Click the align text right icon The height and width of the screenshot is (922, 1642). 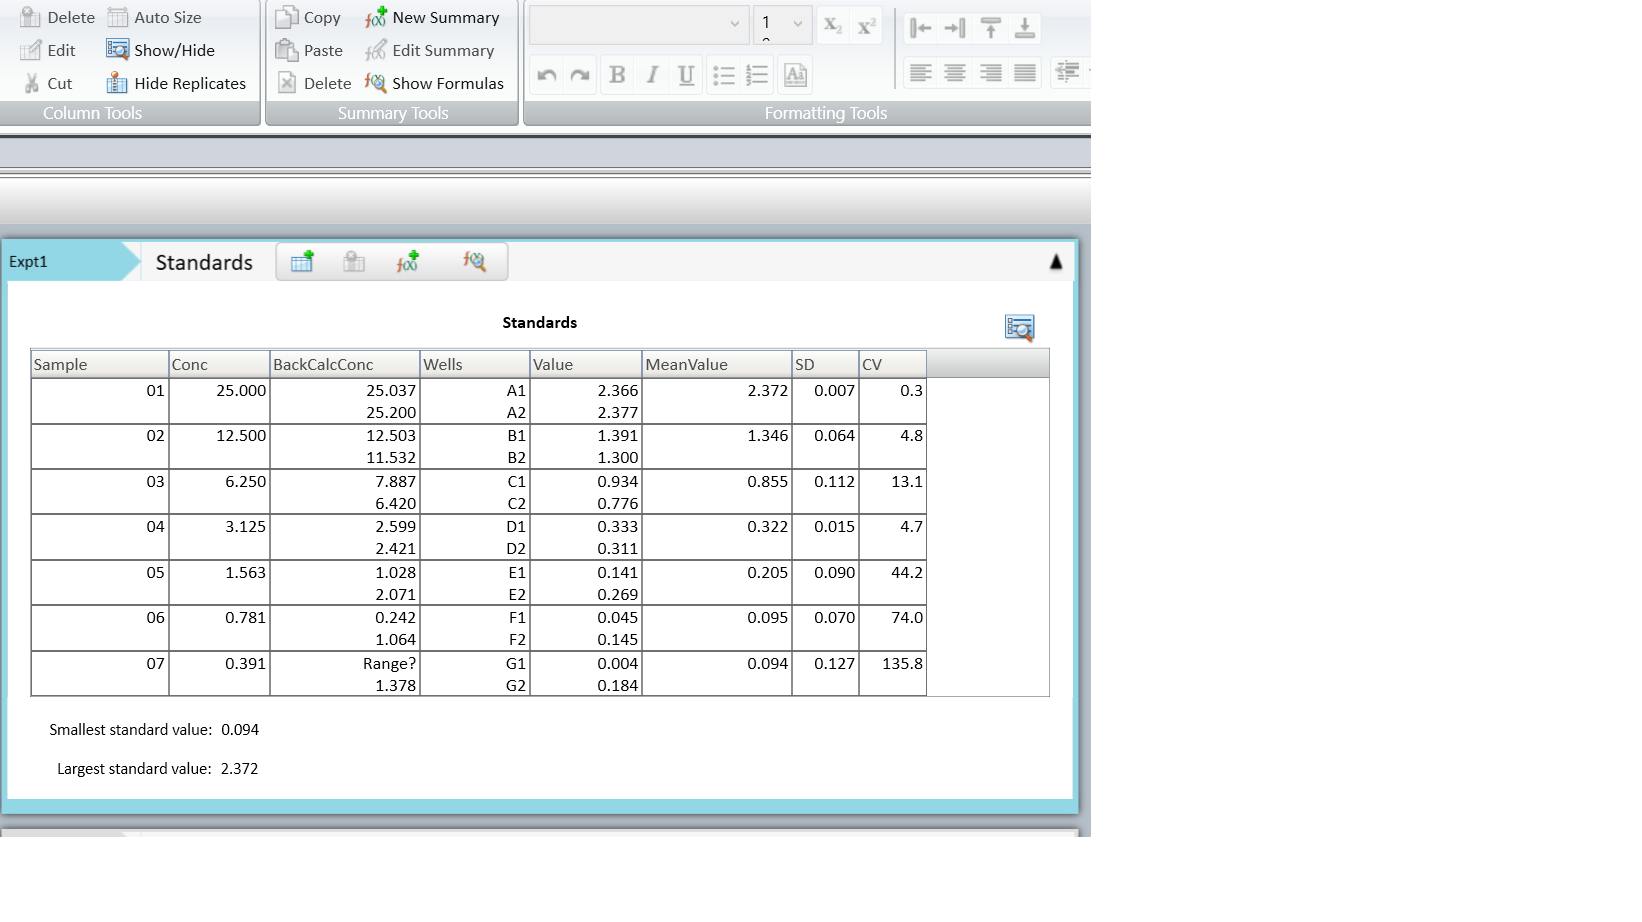990,72
